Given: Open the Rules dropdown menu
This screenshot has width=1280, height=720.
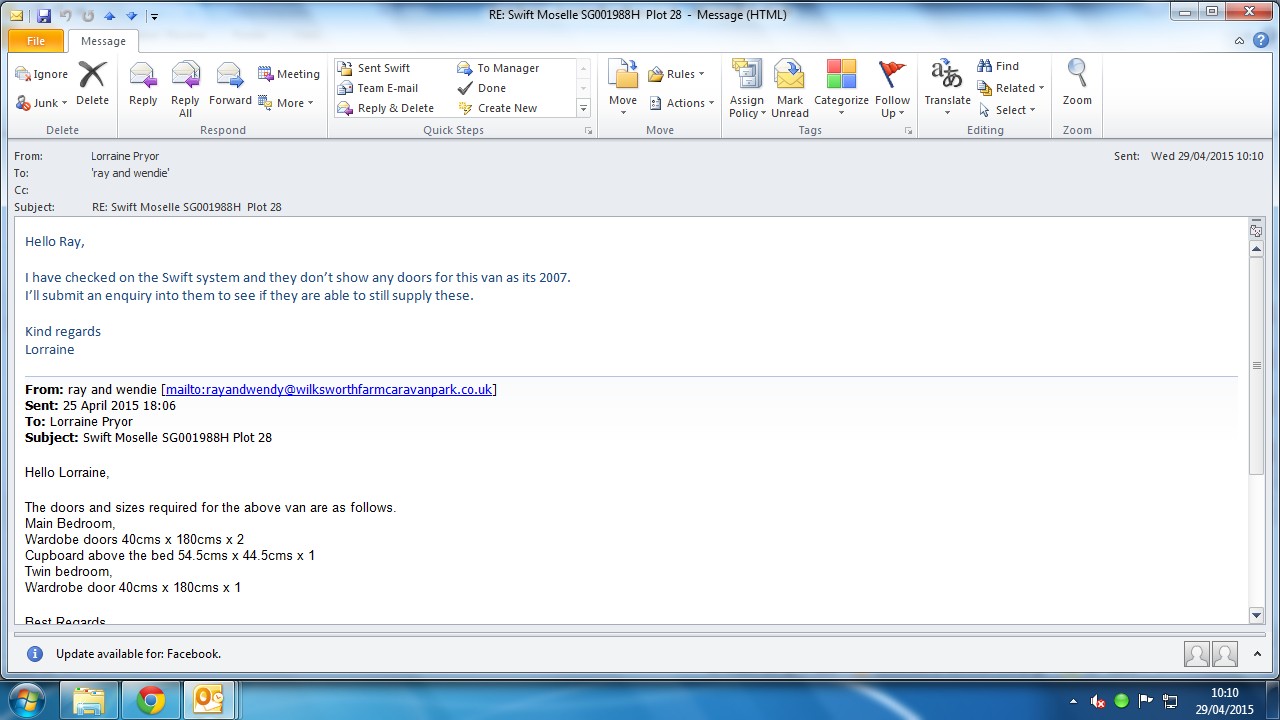Looking at the screenshot, I should pos(677,74).
